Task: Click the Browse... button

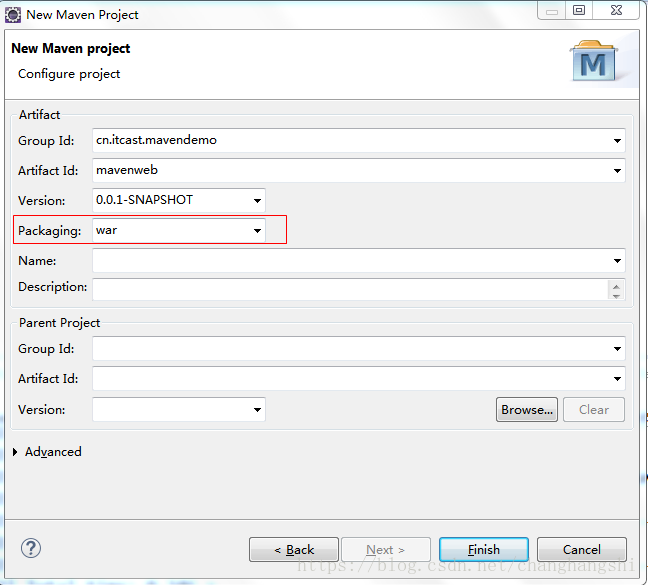Action: tap(527, 410)
